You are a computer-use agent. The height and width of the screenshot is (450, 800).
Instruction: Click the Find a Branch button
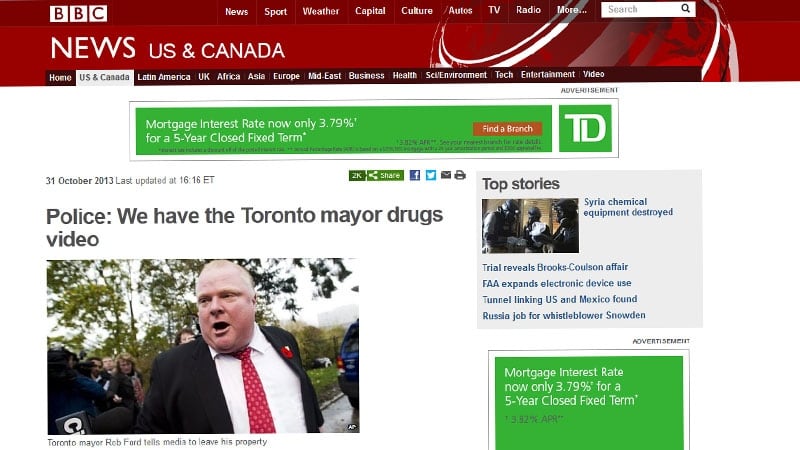tap(507, 129)
